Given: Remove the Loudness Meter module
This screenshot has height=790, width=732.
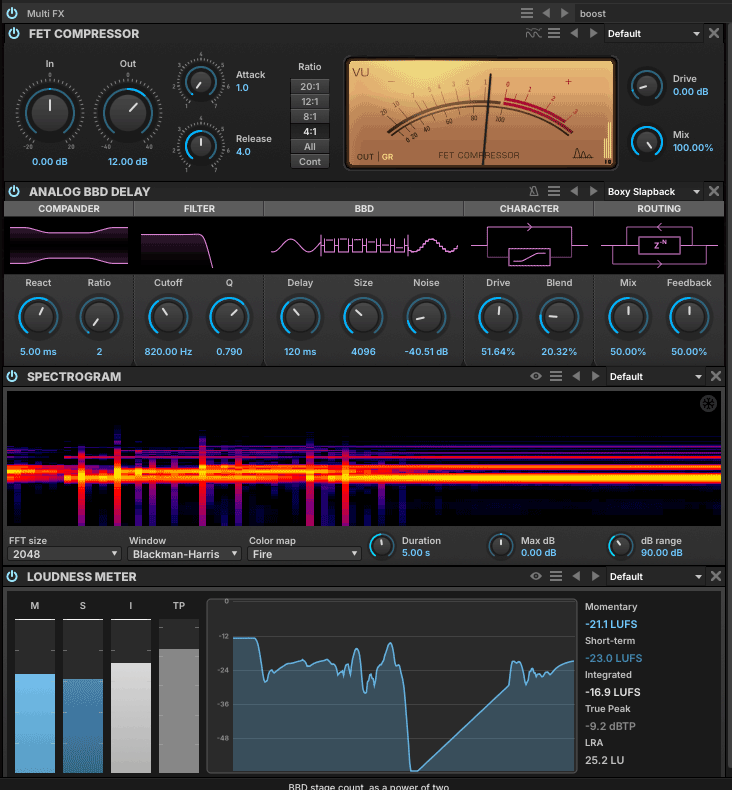Looking at the screenshot, I should click(716, 576).
